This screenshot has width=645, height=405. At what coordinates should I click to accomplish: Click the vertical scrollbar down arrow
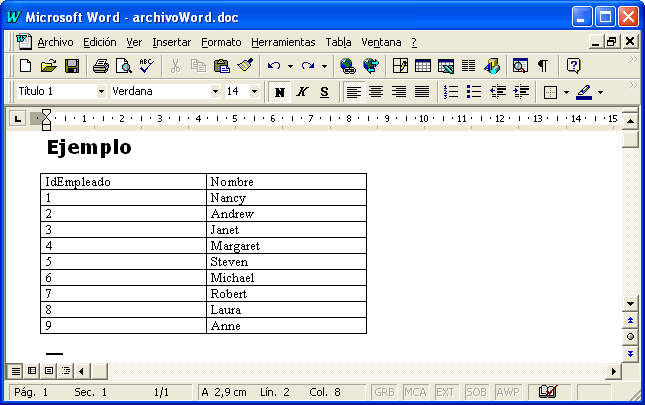click(x=630, y=303)
